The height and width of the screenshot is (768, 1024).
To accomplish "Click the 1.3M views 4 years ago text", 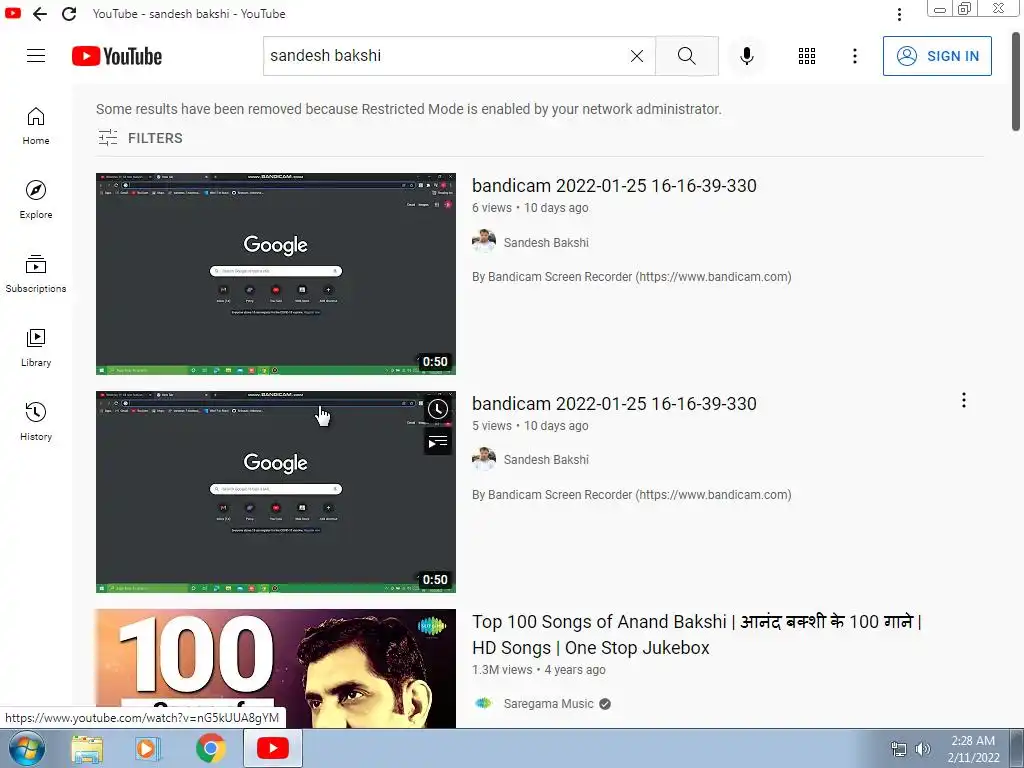I will [539, 669].
